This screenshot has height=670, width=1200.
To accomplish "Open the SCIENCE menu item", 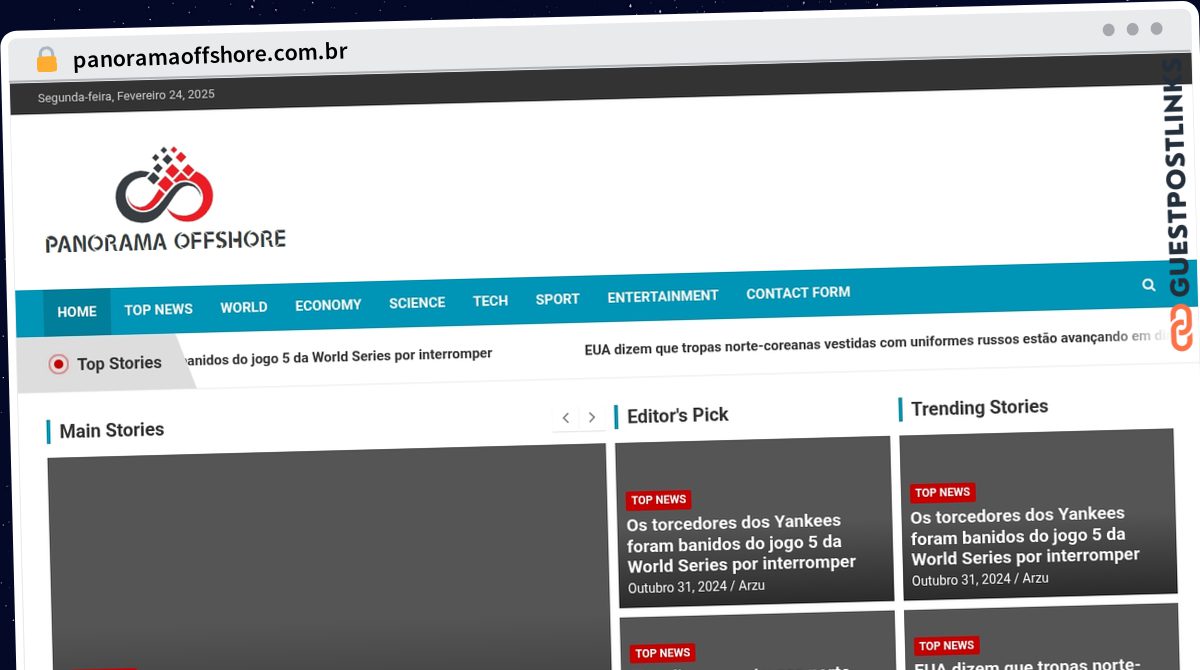I will pyautogui.click(x=417, y=303).
